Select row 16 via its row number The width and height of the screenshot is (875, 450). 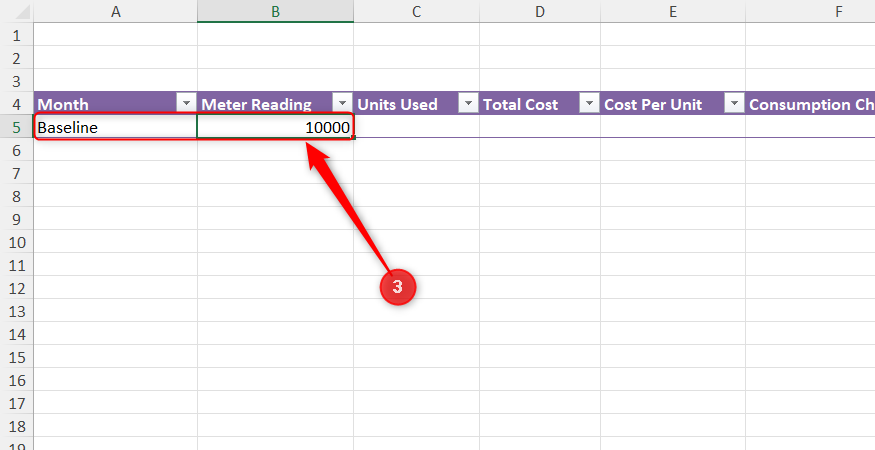[17, 380]
